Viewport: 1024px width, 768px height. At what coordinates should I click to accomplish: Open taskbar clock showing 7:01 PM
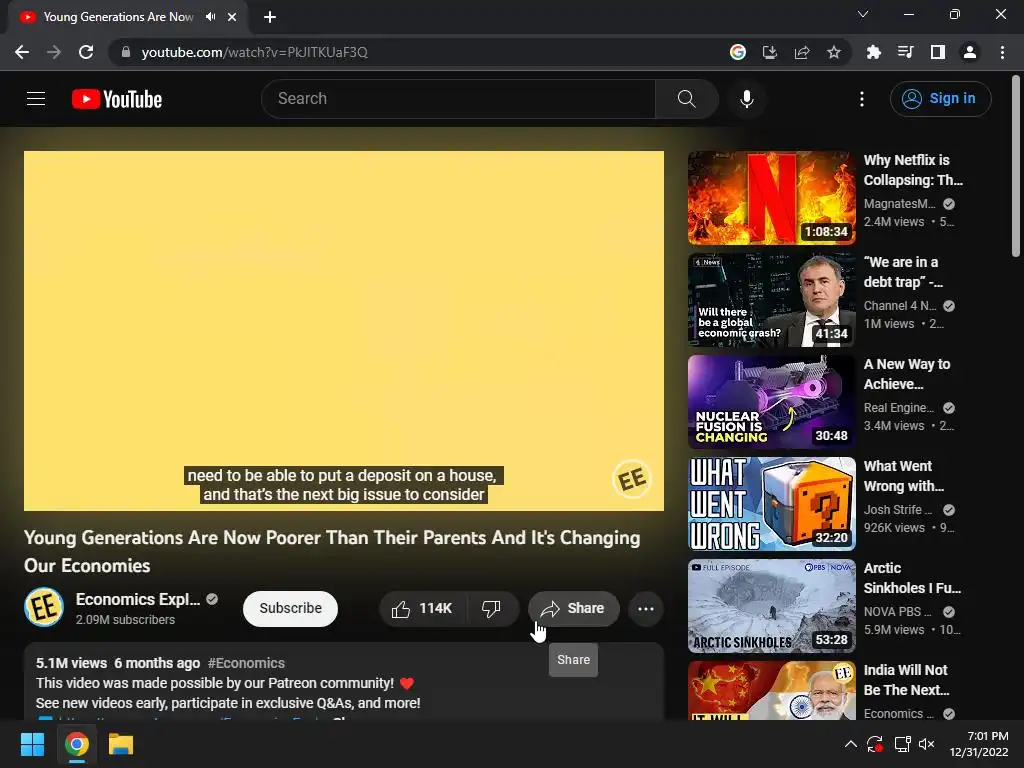point(978,744)
